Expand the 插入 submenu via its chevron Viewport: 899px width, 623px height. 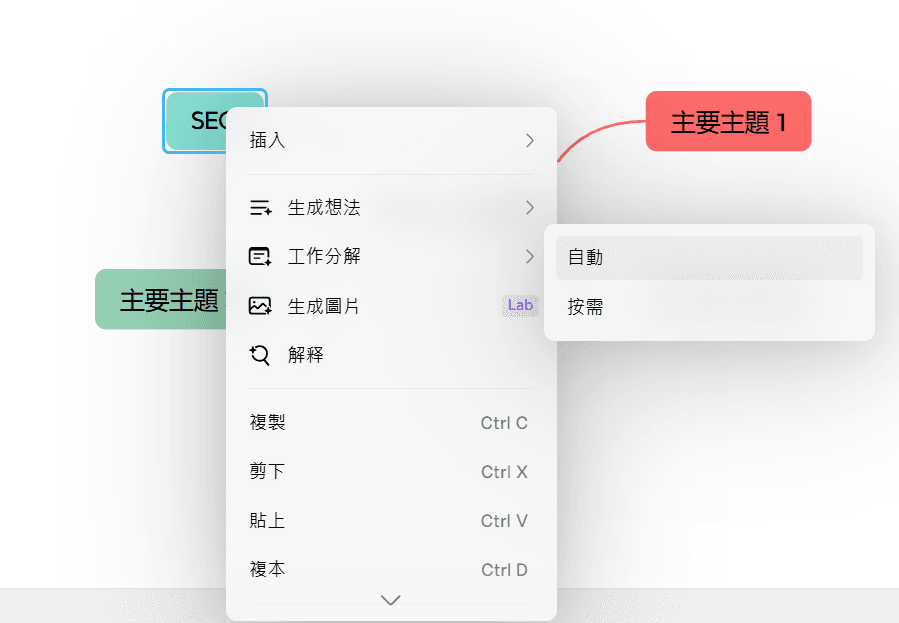pos(529,140)
